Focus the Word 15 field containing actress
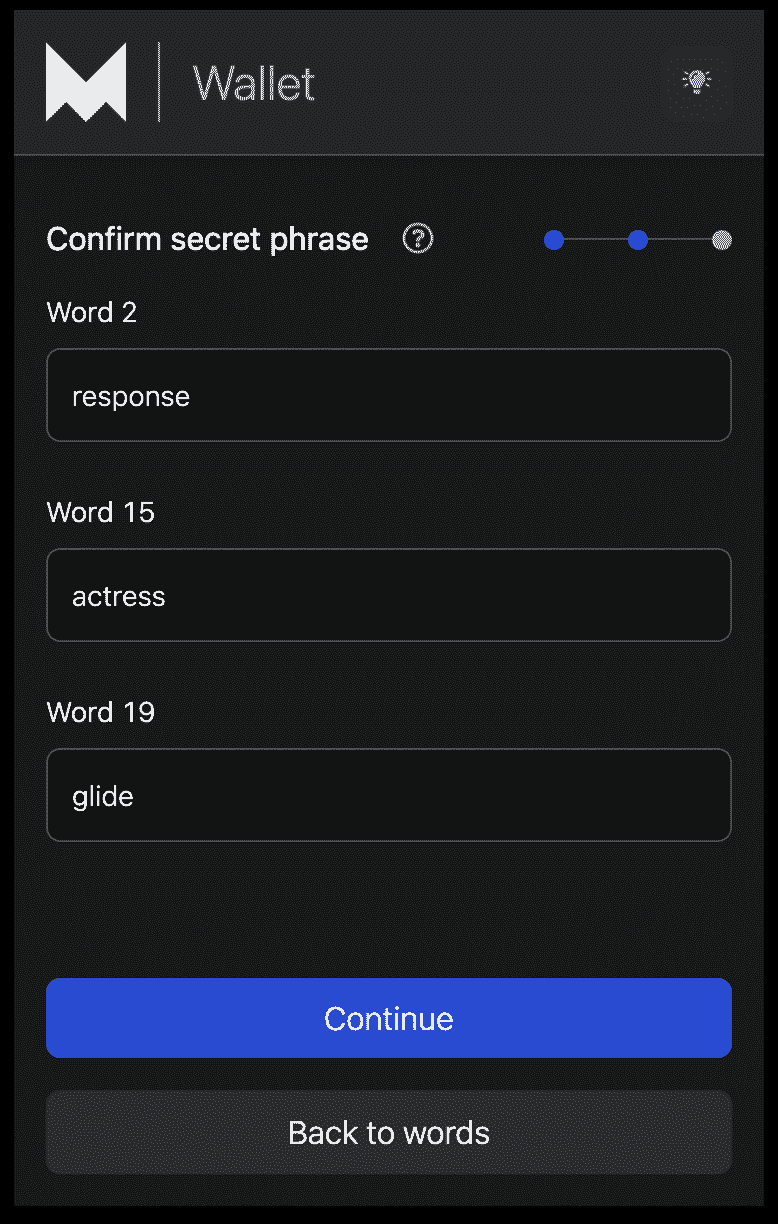778x1224 pixels. 388,595
